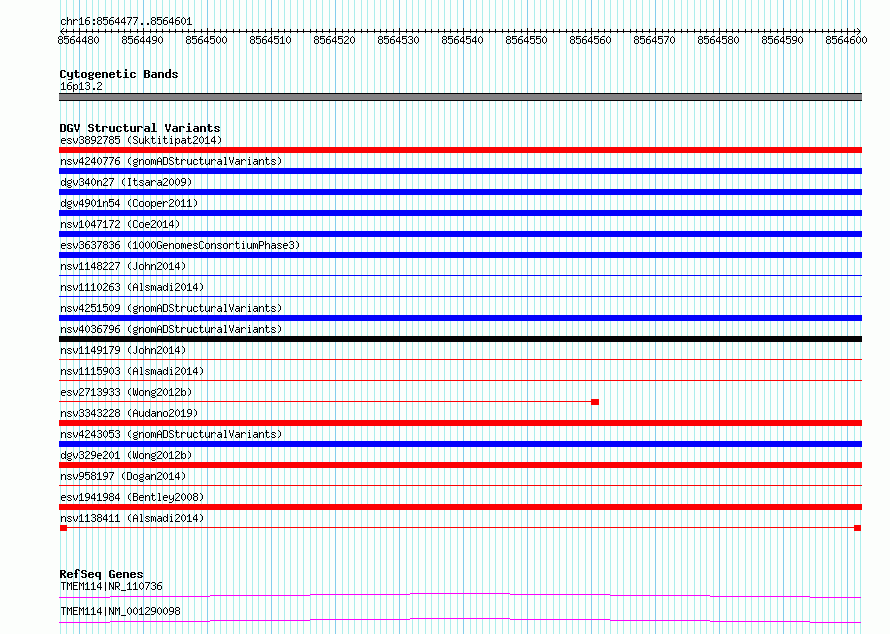Click nsv1115903 (Alsmadi2014) label

tap(132, 371)
